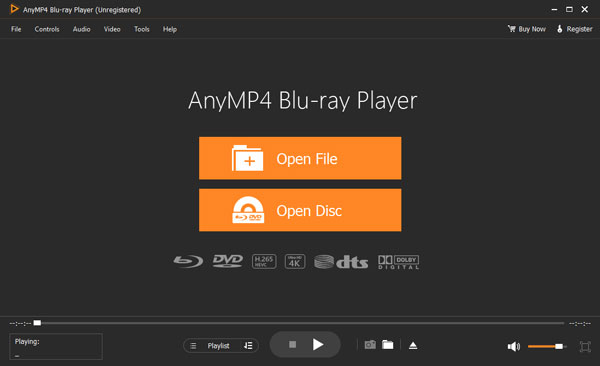This screenshot has height=366, width=600.
Task: Expand the Audio menu
Action: coord(82,29)
